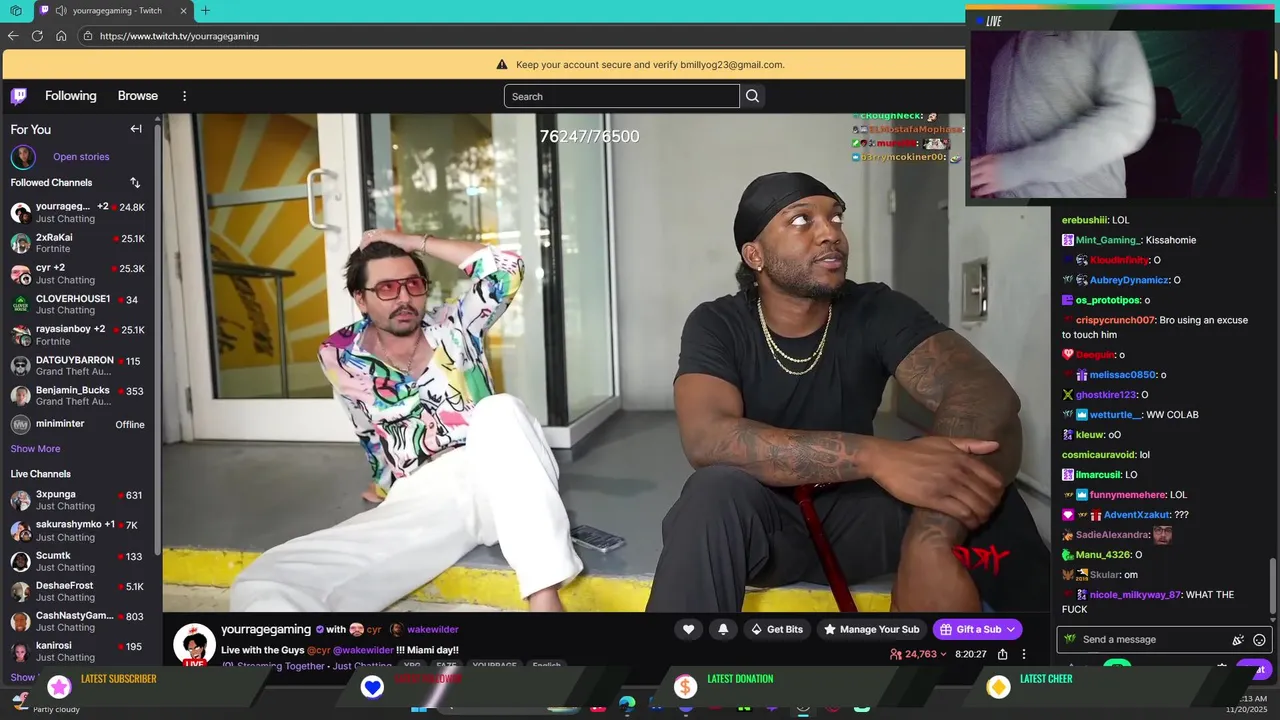1280x720 pixels.
Task: Open the three-dot menu beside Browse
Action: 184,96
